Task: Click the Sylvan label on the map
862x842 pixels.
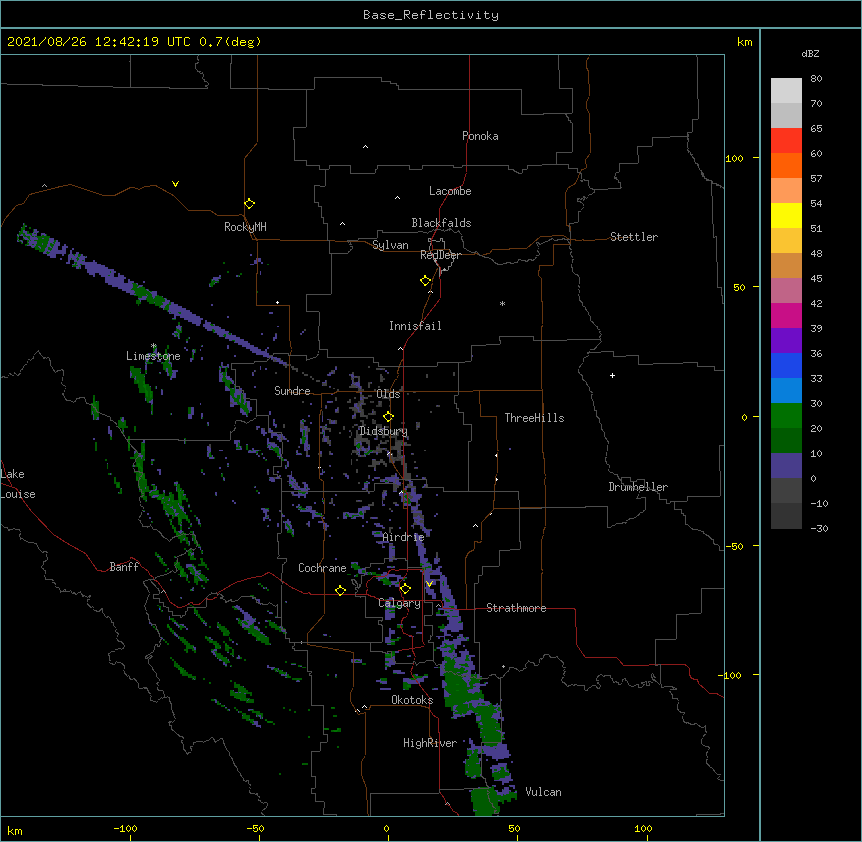Action: [x=390, y=245]
